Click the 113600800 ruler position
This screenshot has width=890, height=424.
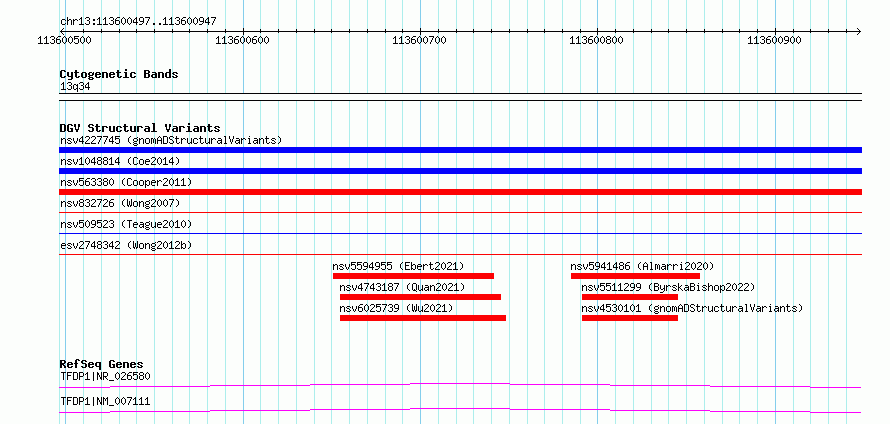click(x=597, y=40)
